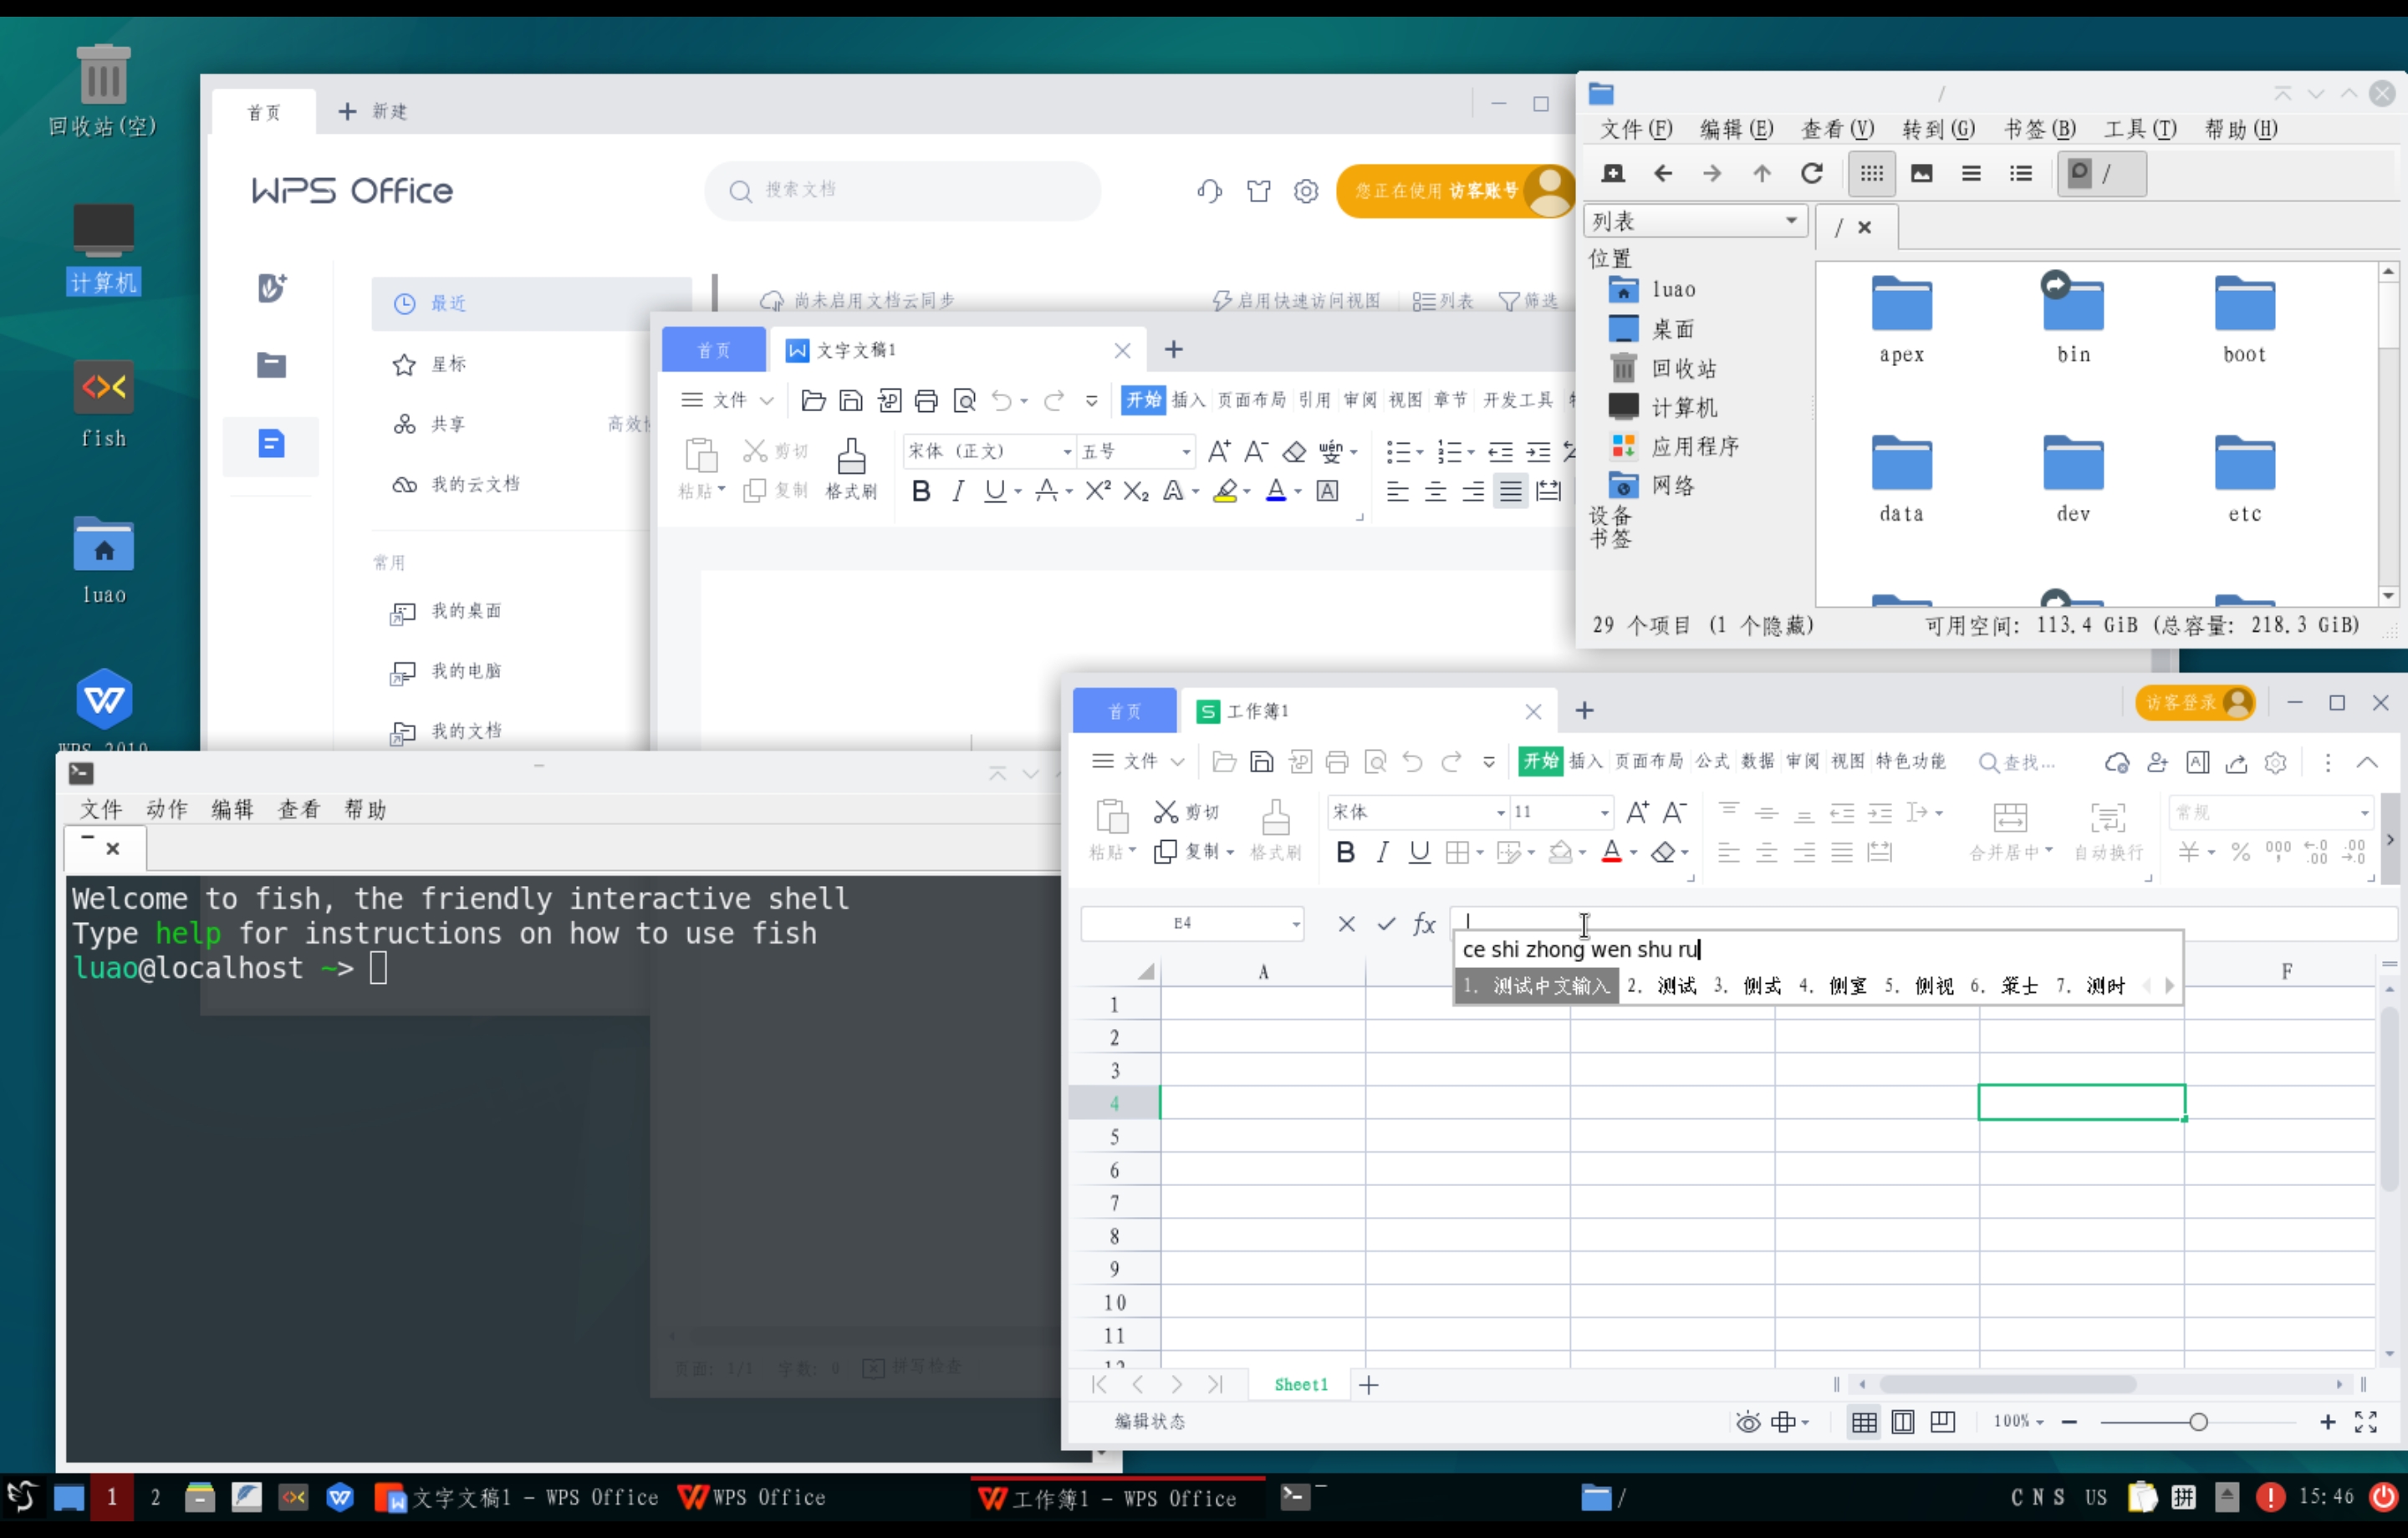
Task: Open the fish terminal desktop icon
Action: (x=103, y=387)
